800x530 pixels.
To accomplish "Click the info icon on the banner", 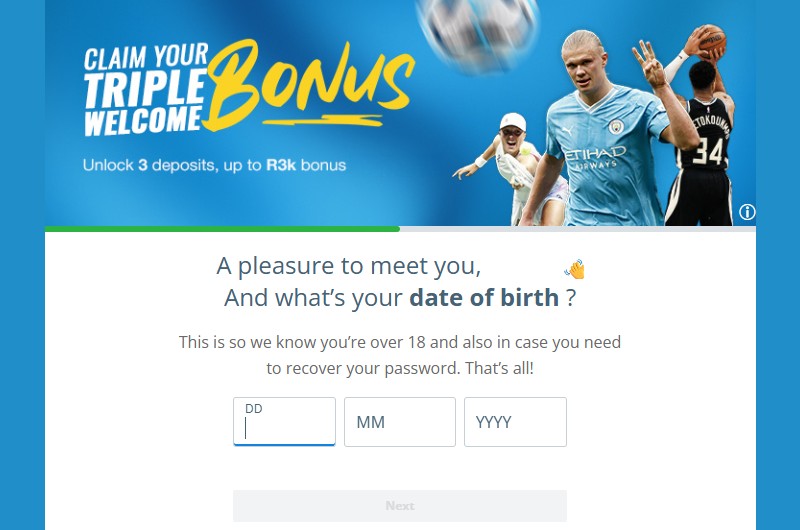I will click(x=747, y=212).
